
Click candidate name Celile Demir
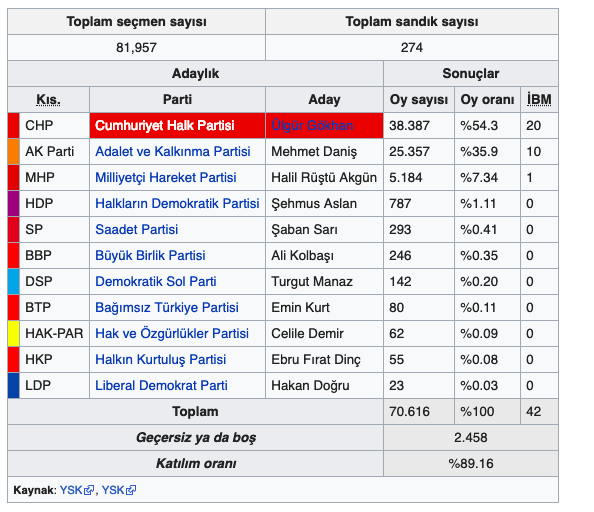(307, 333)
